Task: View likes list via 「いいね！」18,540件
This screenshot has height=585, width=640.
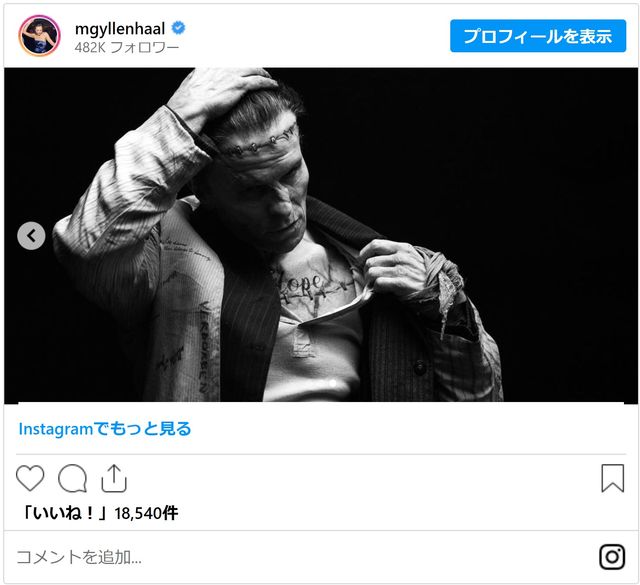Action: coord(99,513)
